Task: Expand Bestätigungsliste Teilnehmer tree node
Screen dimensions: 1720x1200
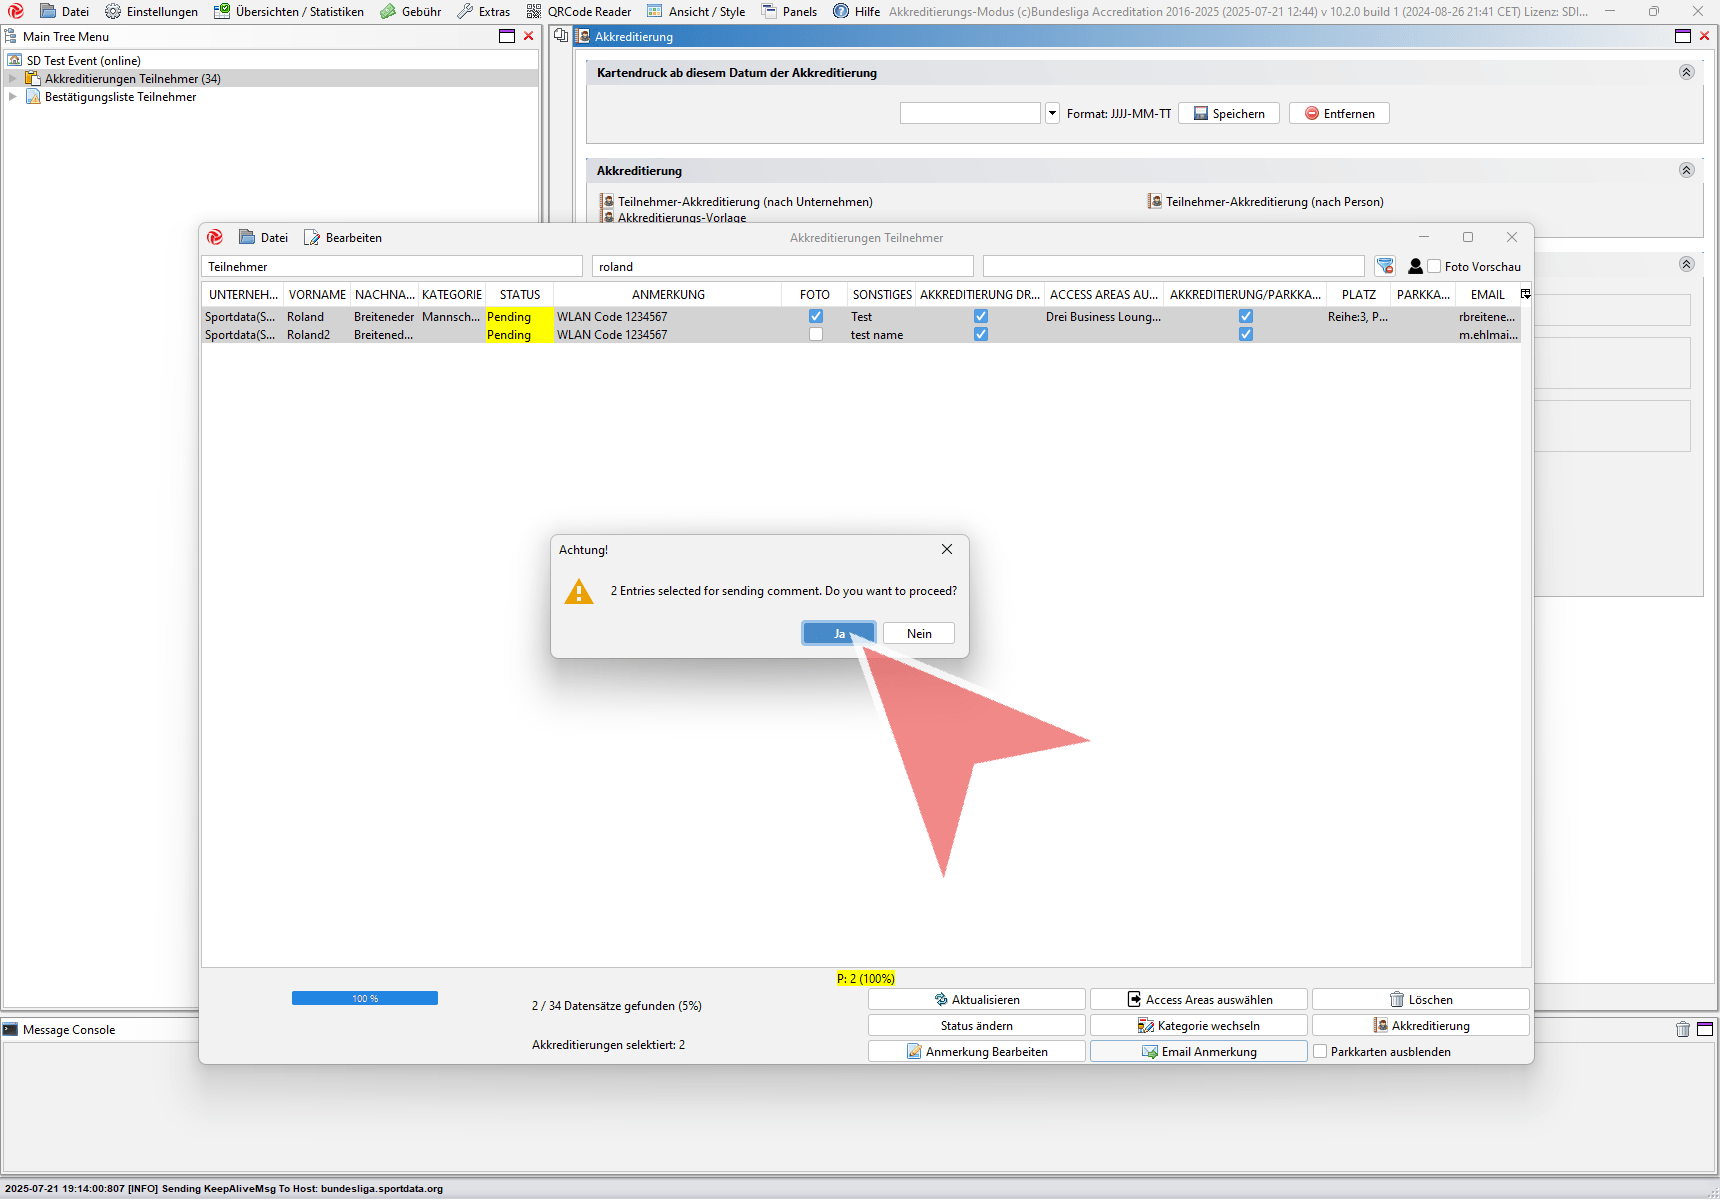Action: pos(13,97)
